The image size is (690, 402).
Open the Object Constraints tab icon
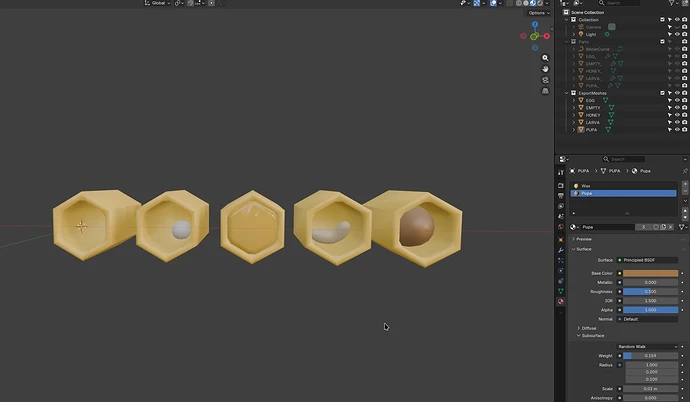tap(561, 281)
